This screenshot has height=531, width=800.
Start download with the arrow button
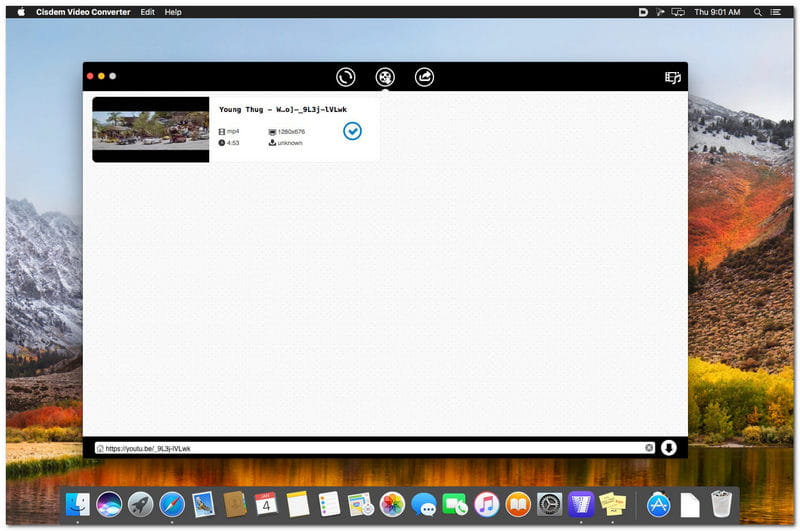coord(669,448)
